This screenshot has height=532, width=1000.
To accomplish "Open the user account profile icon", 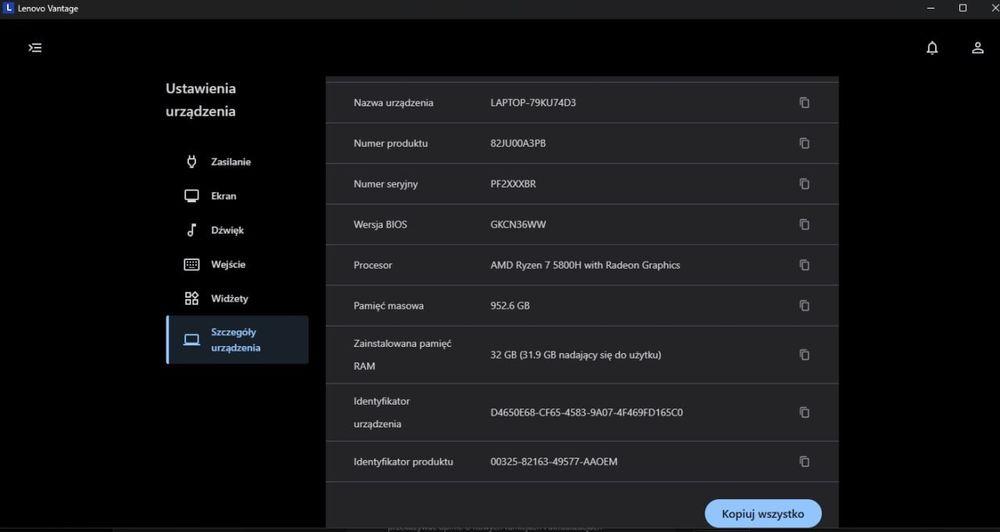I will 977,48.
